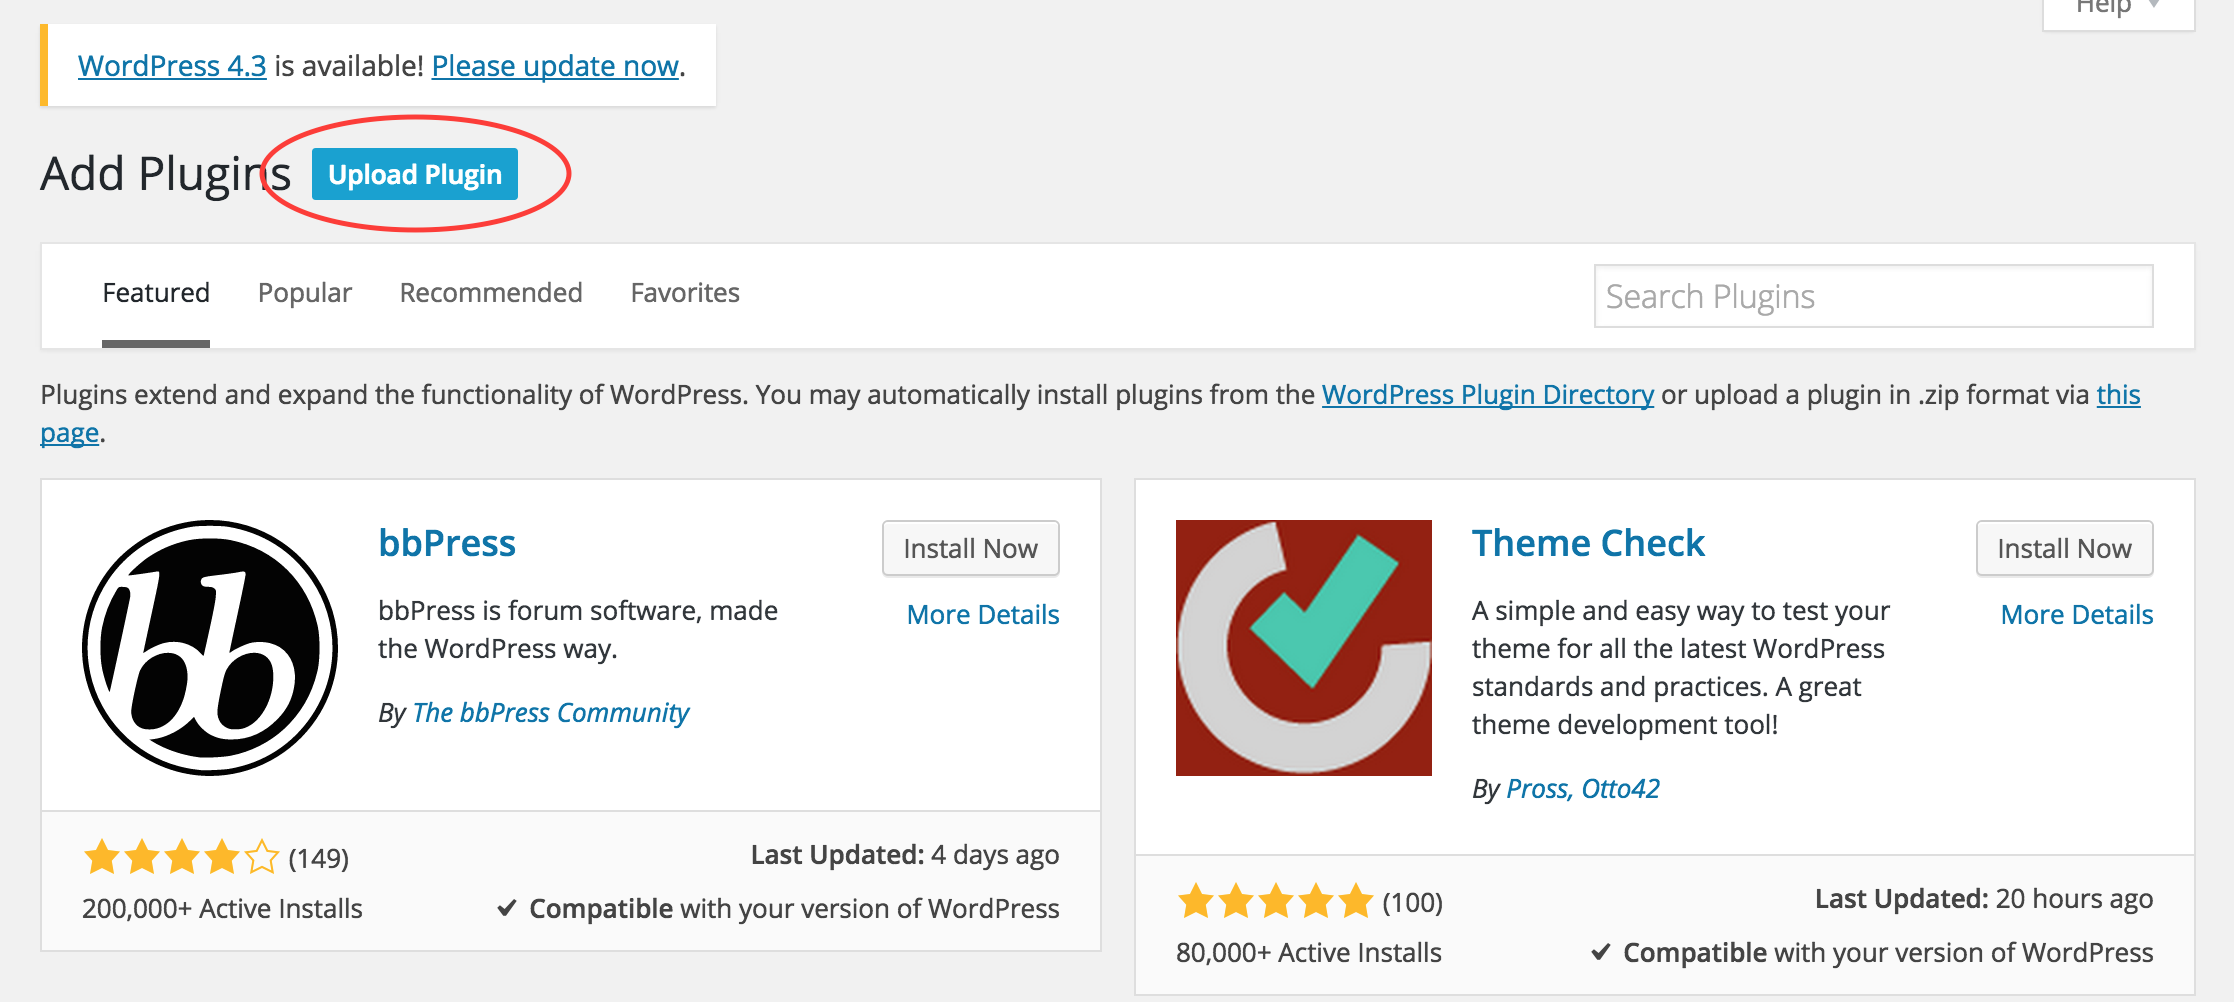Expand the Help dropdown
The image size is (2234, 1002).
[x=2117, y=8]
